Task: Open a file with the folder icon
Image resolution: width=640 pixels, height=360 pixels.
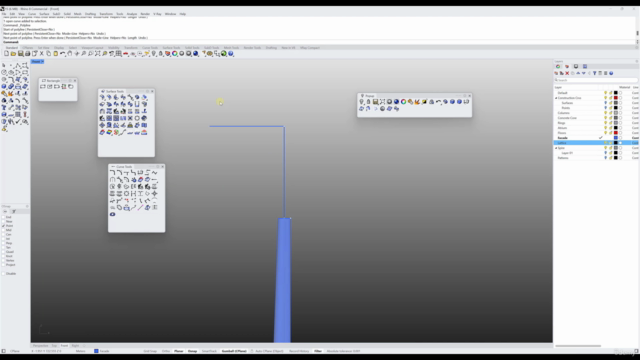Action: click(13, 53)
